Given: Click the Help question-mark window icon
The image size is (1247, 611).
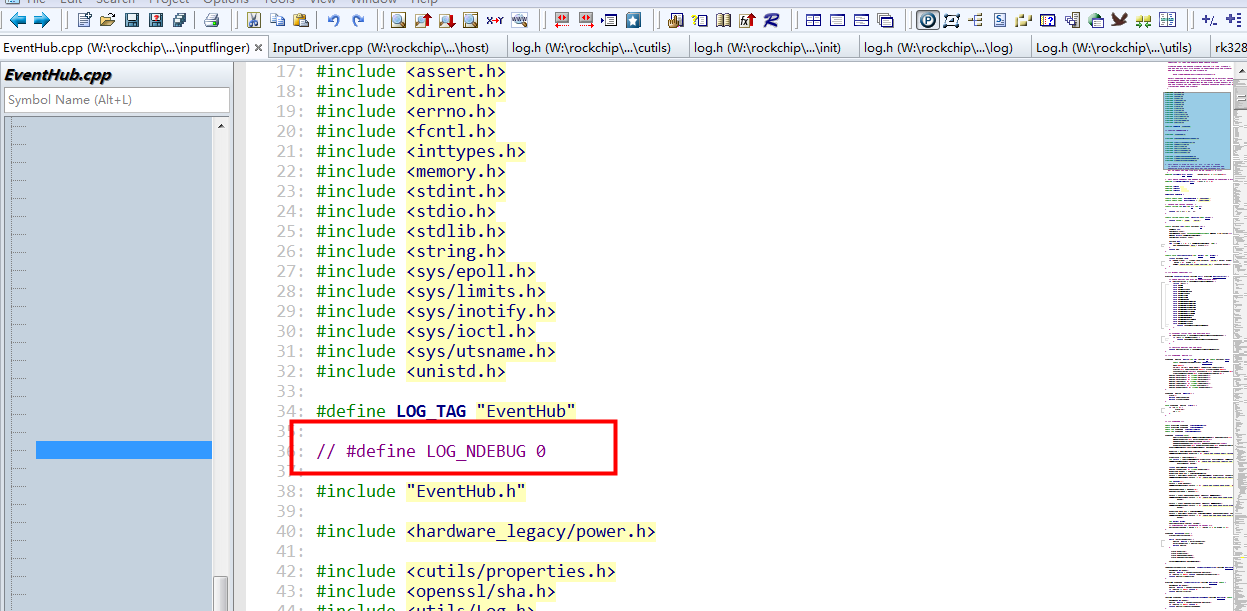Looking at the screenshot, I should tap(1047, 20).
